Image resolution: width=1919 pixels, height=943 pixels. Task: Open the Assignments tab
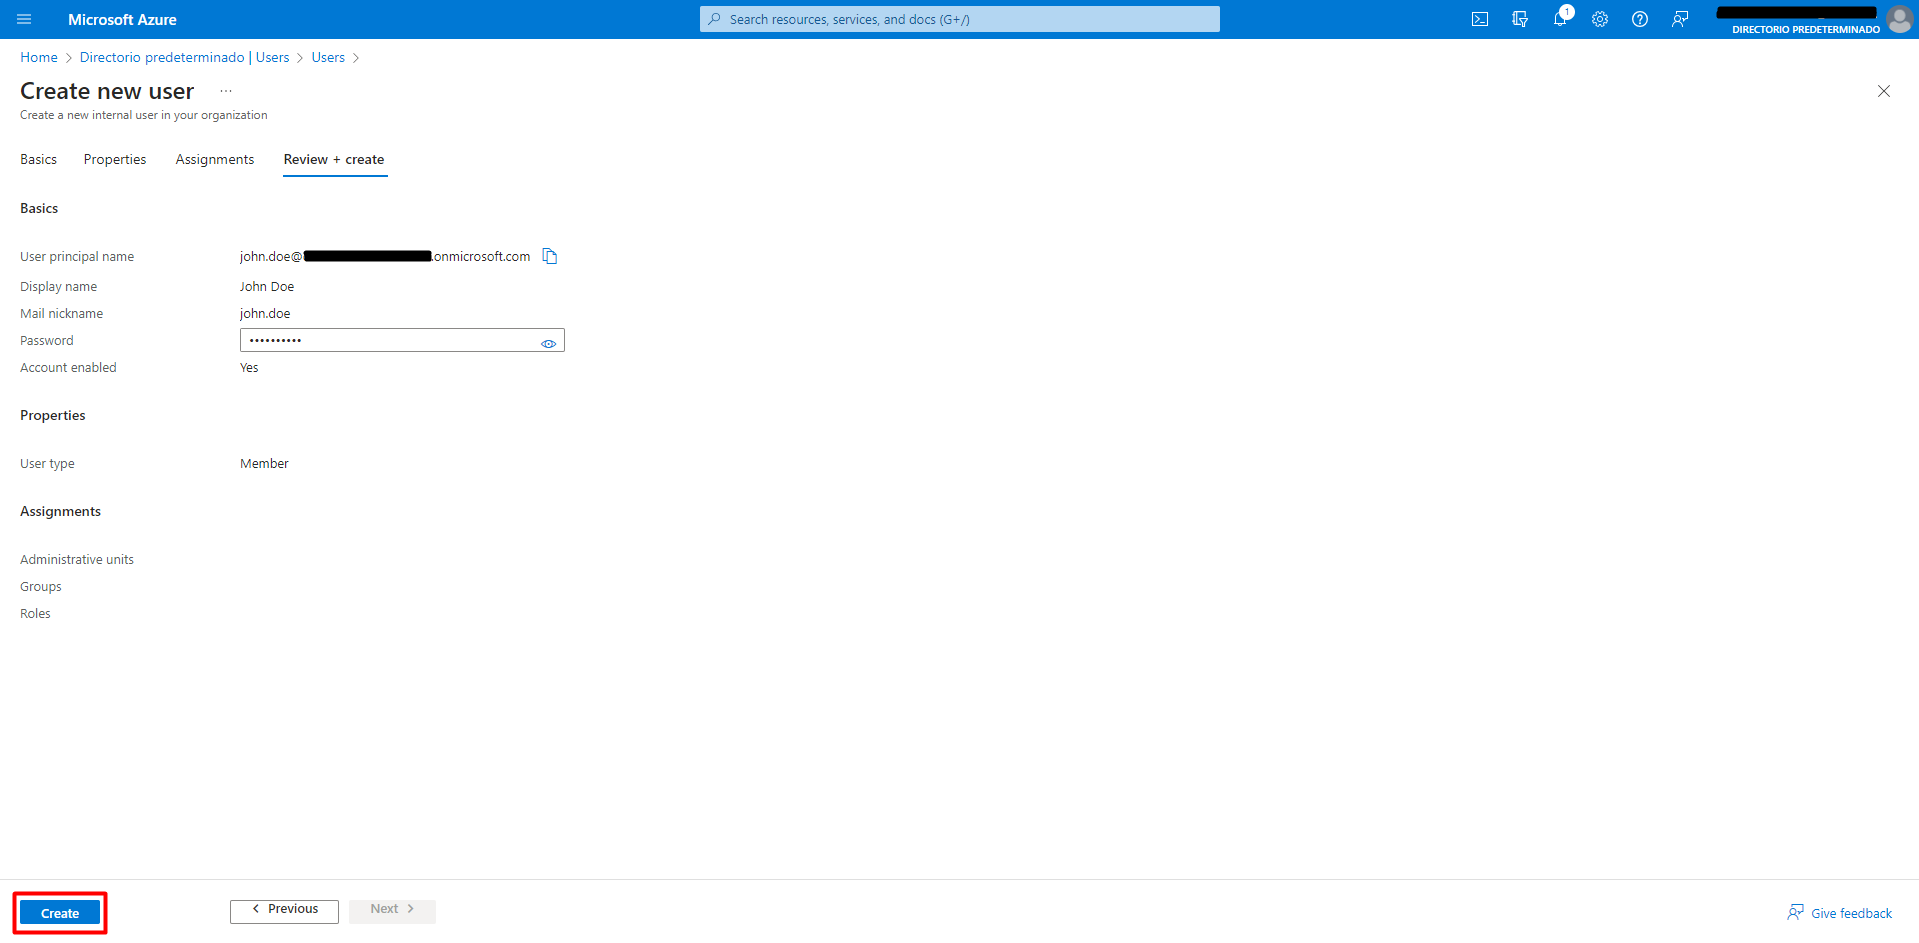coord(215,159)
